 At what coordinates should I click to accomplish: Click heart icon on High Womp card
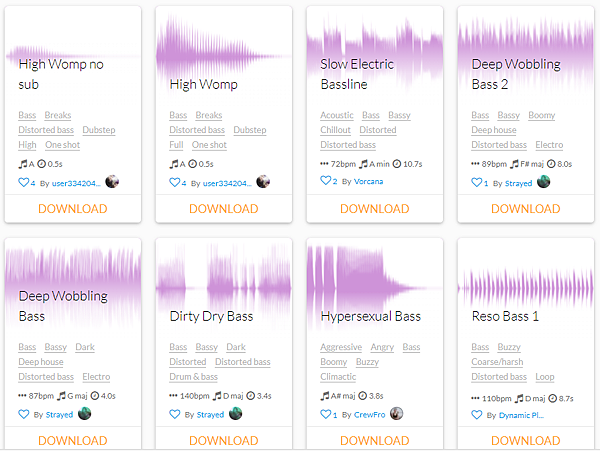(x=175, y=182)
